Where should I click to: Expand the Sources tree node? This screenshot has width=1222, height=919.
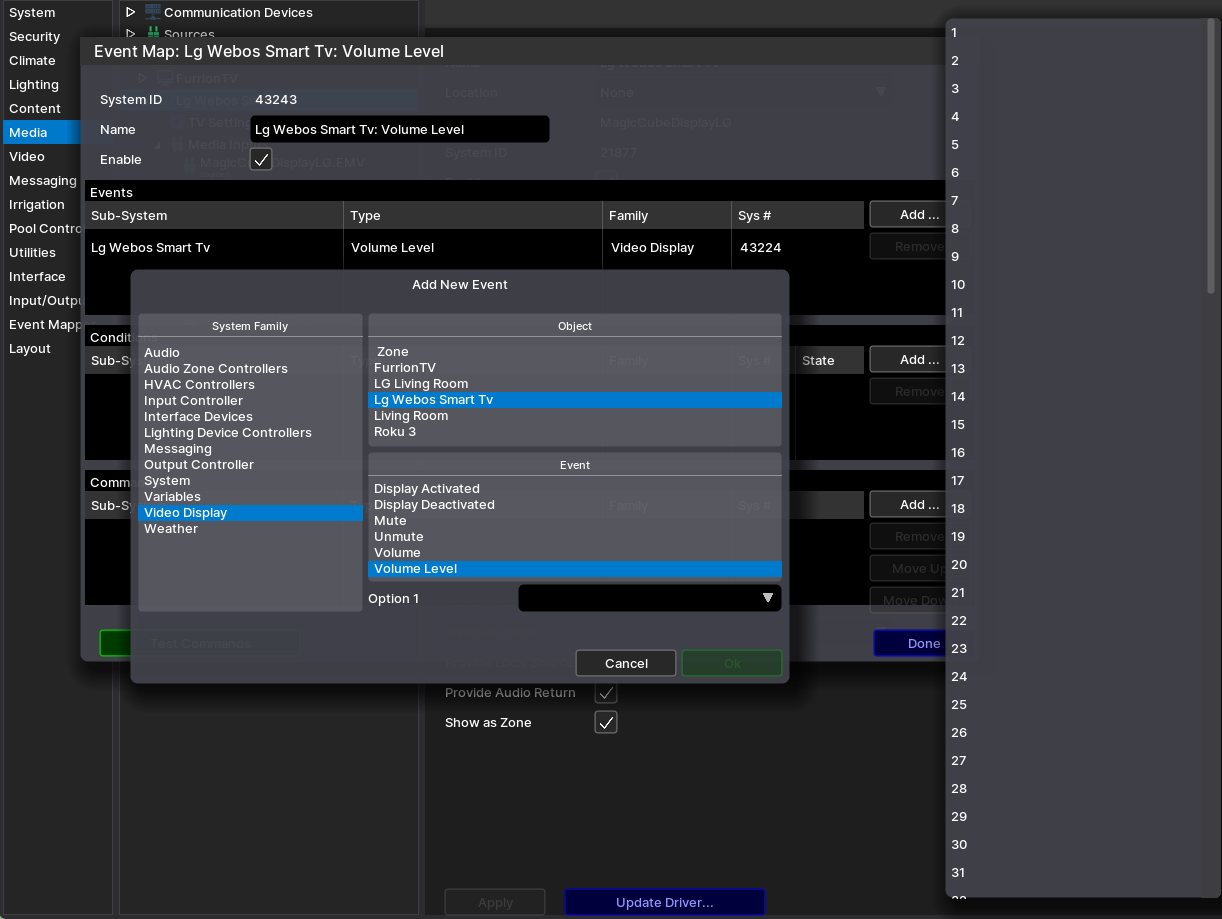click(130, 34)
